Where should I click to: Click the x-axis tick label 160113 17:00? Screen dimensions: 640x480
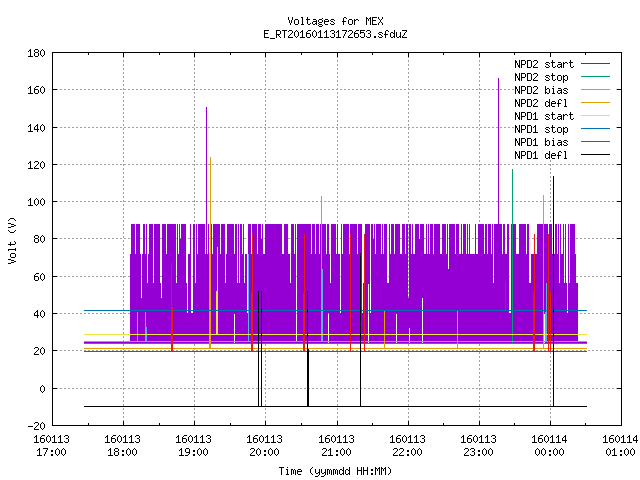coord(51,446)
